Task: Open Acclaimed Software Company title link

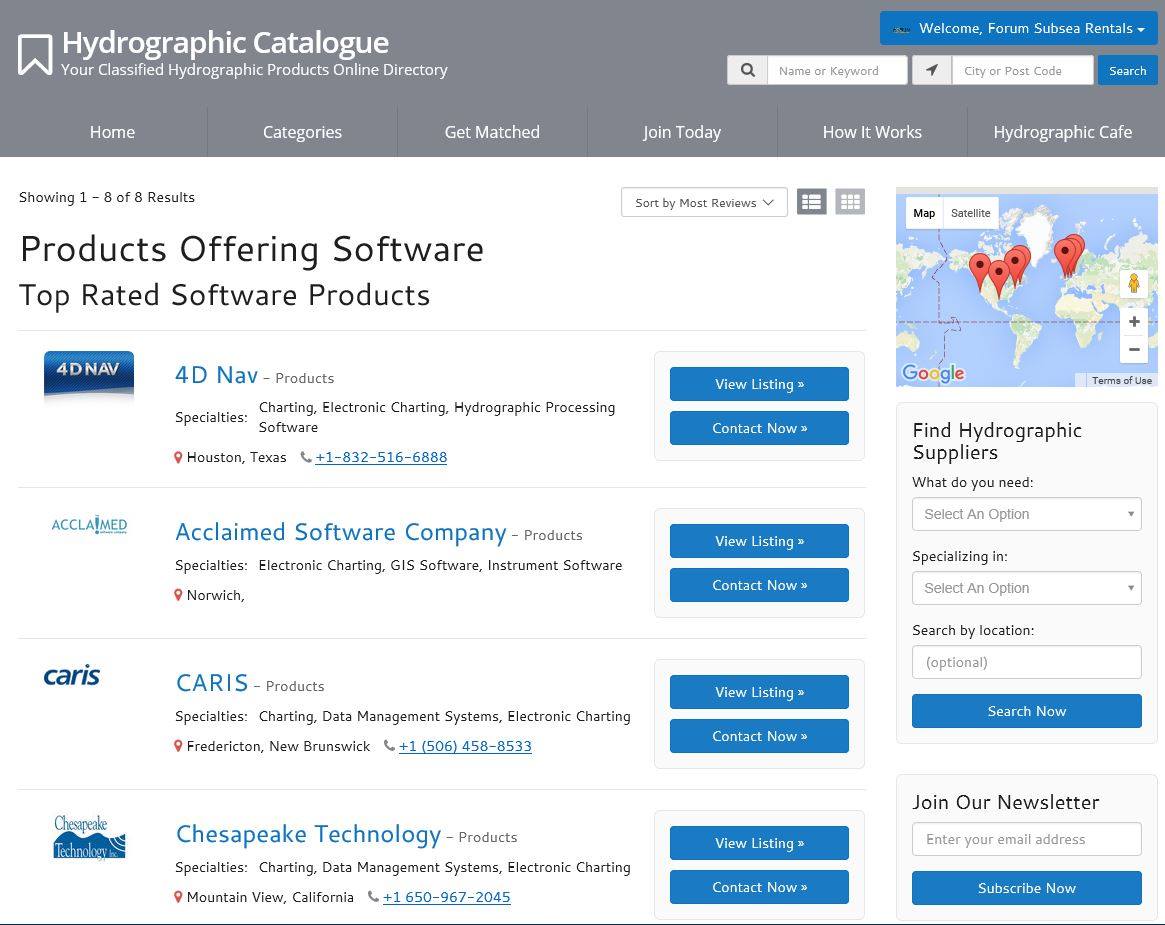Action: [340, 532]
